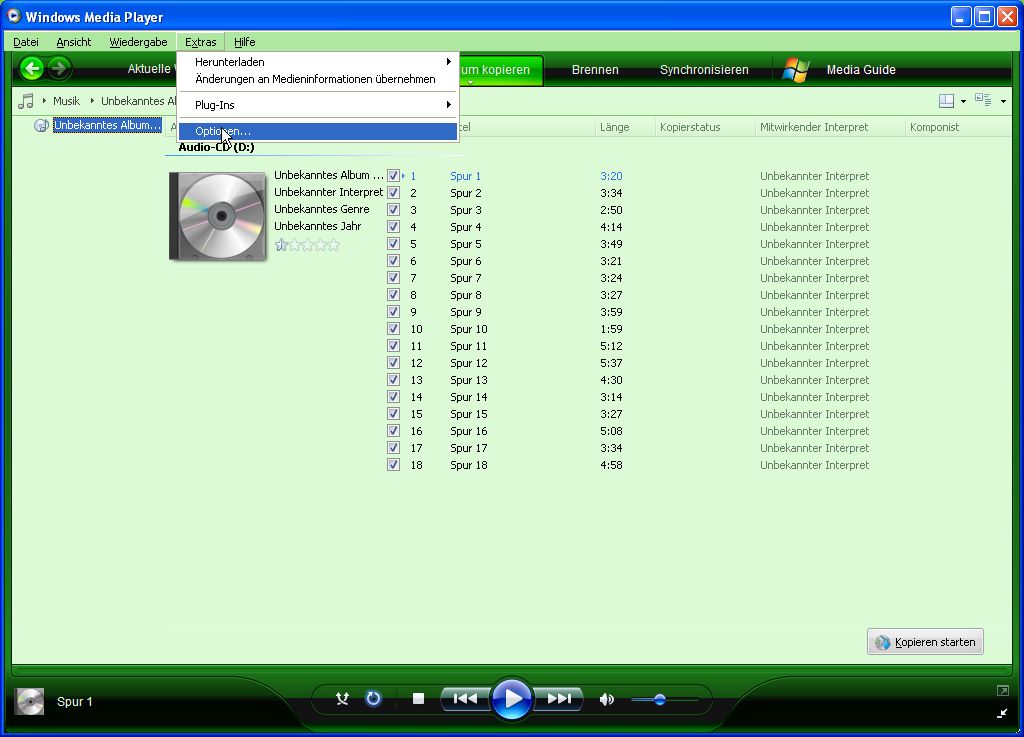1024x737 pixels.
Task: Uncheck track 2 checkbox
Action: tap(393, 193)
